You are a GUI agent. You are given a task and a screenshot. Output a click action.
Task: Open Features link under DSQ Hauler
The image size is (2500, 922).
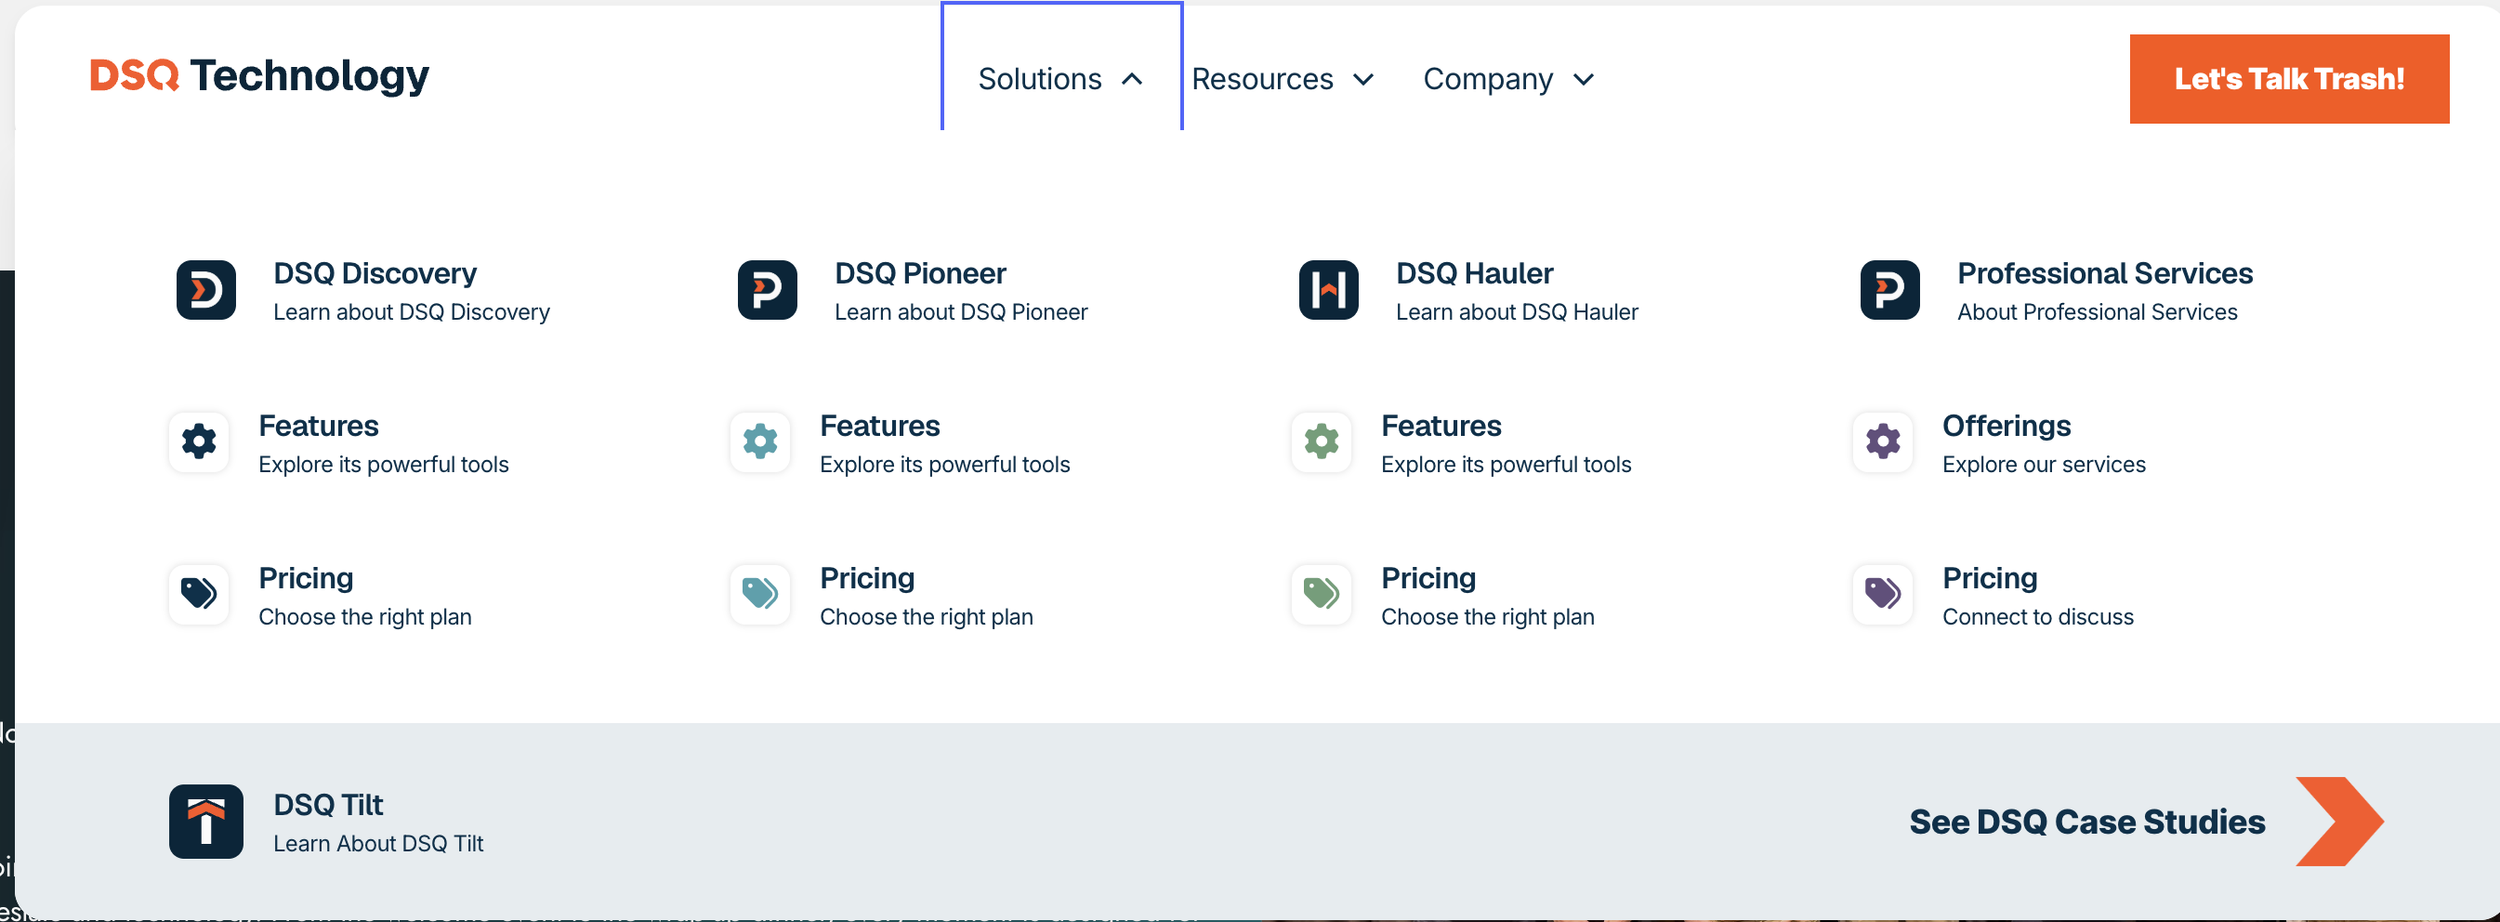(1441, 426)
